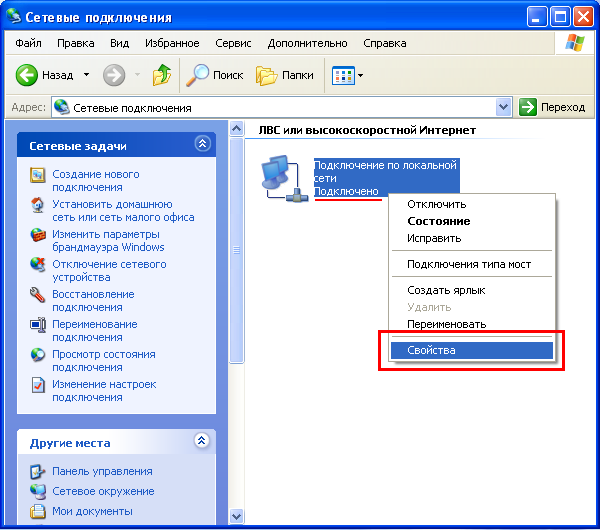Choose Создать ярлык in context menu
Screen dimensions: 600x530
coord(472,290)
